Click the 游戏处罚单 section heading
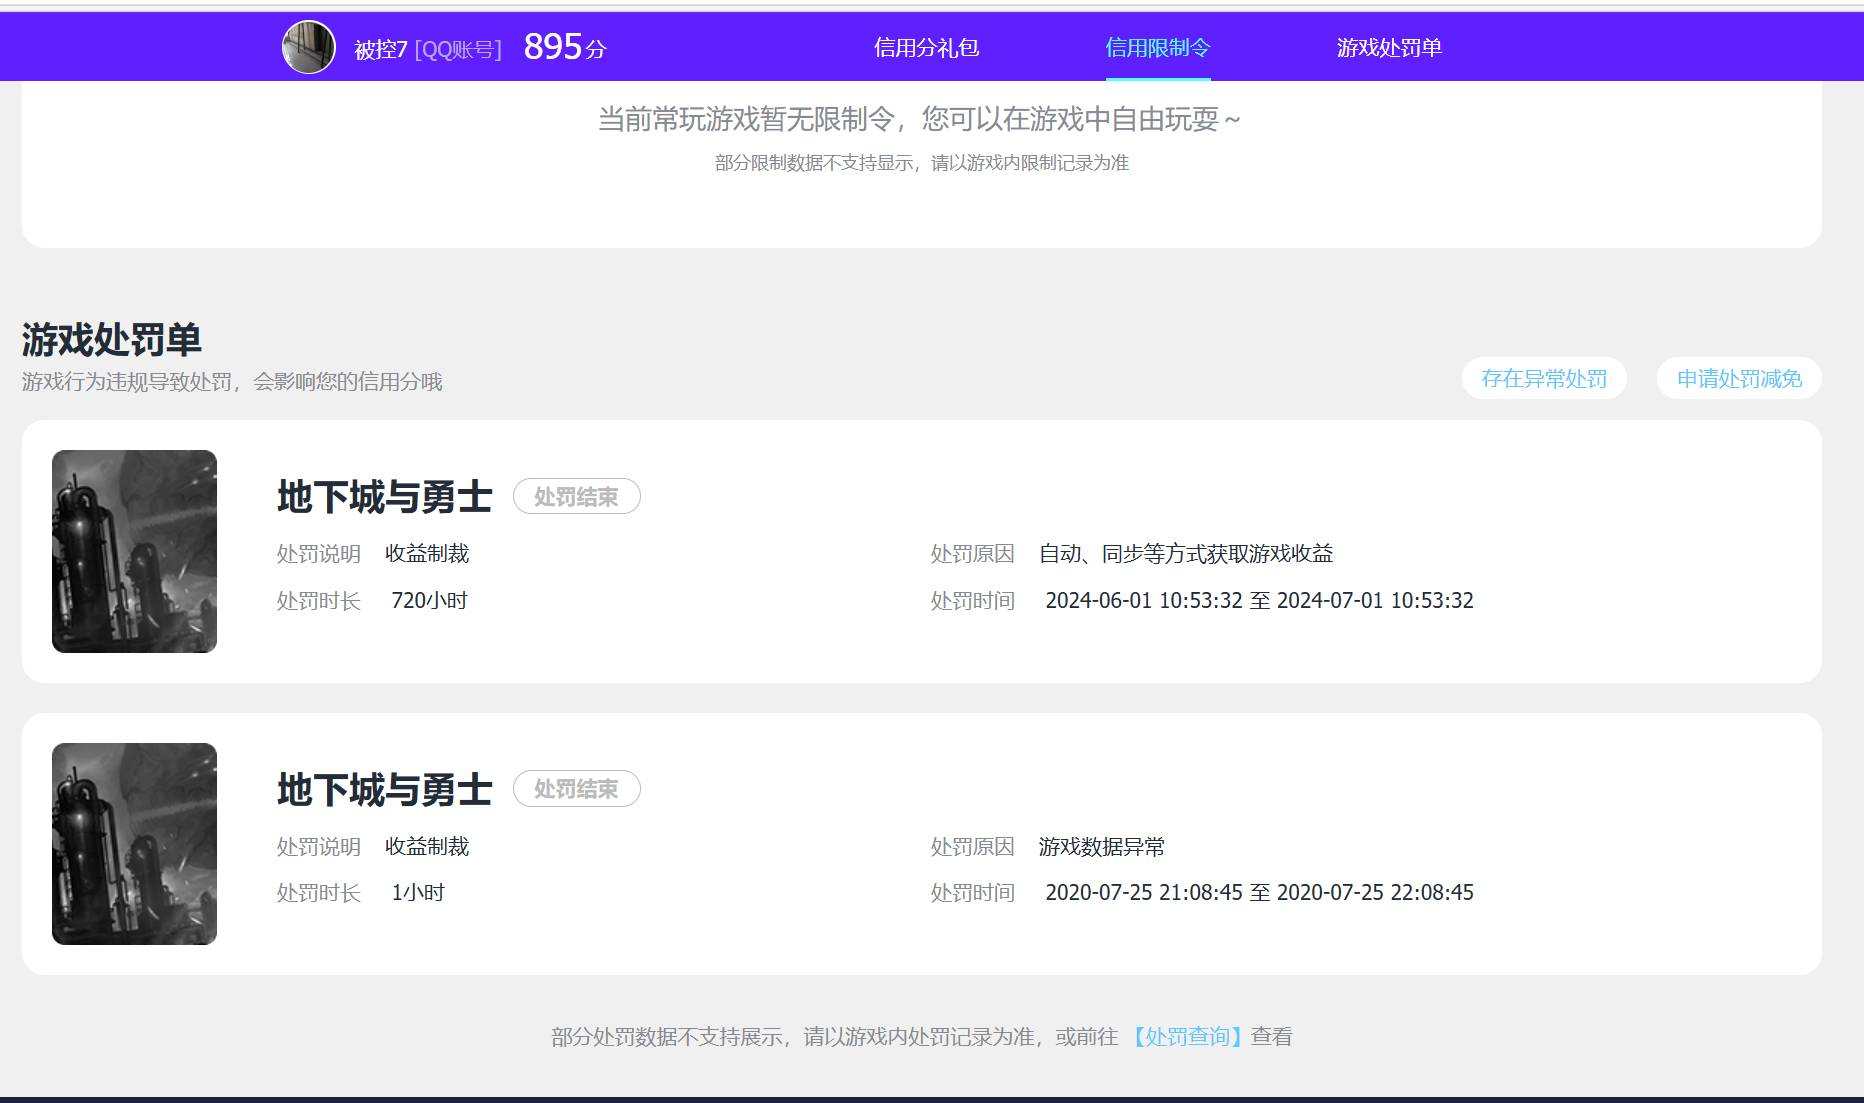 [x=112, y=340]
